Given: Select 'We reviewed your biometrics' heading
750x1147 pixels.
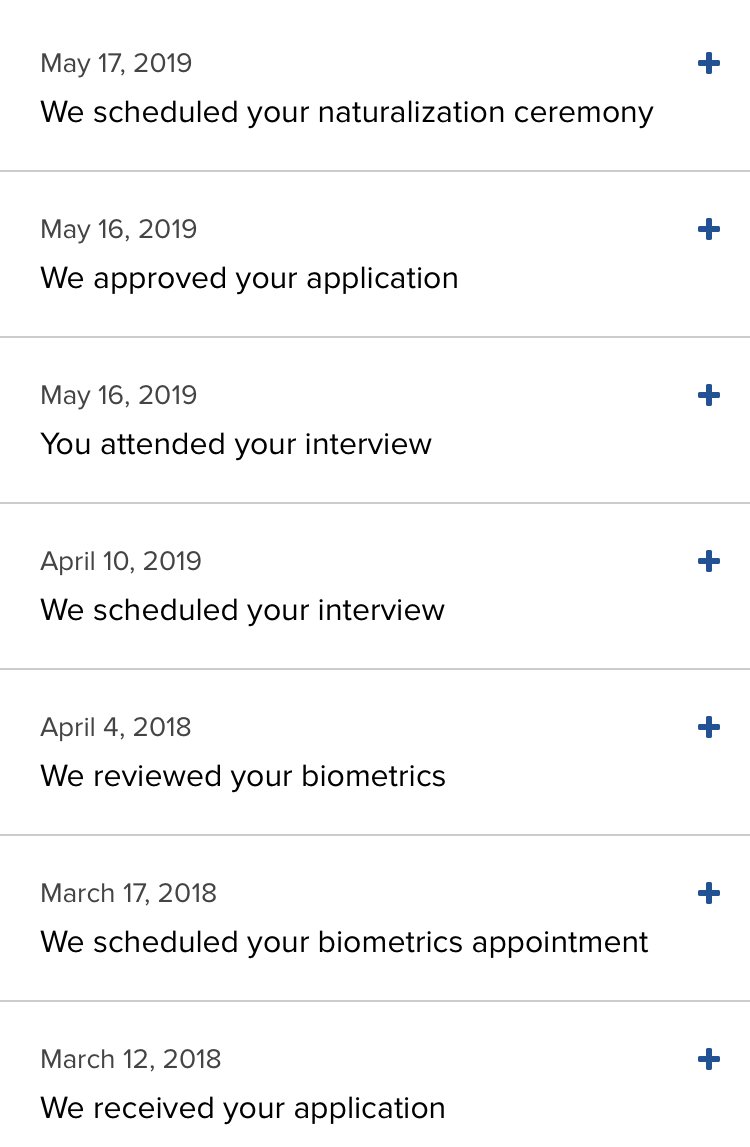Looking at the screenshot, I should tap(243, 776).
